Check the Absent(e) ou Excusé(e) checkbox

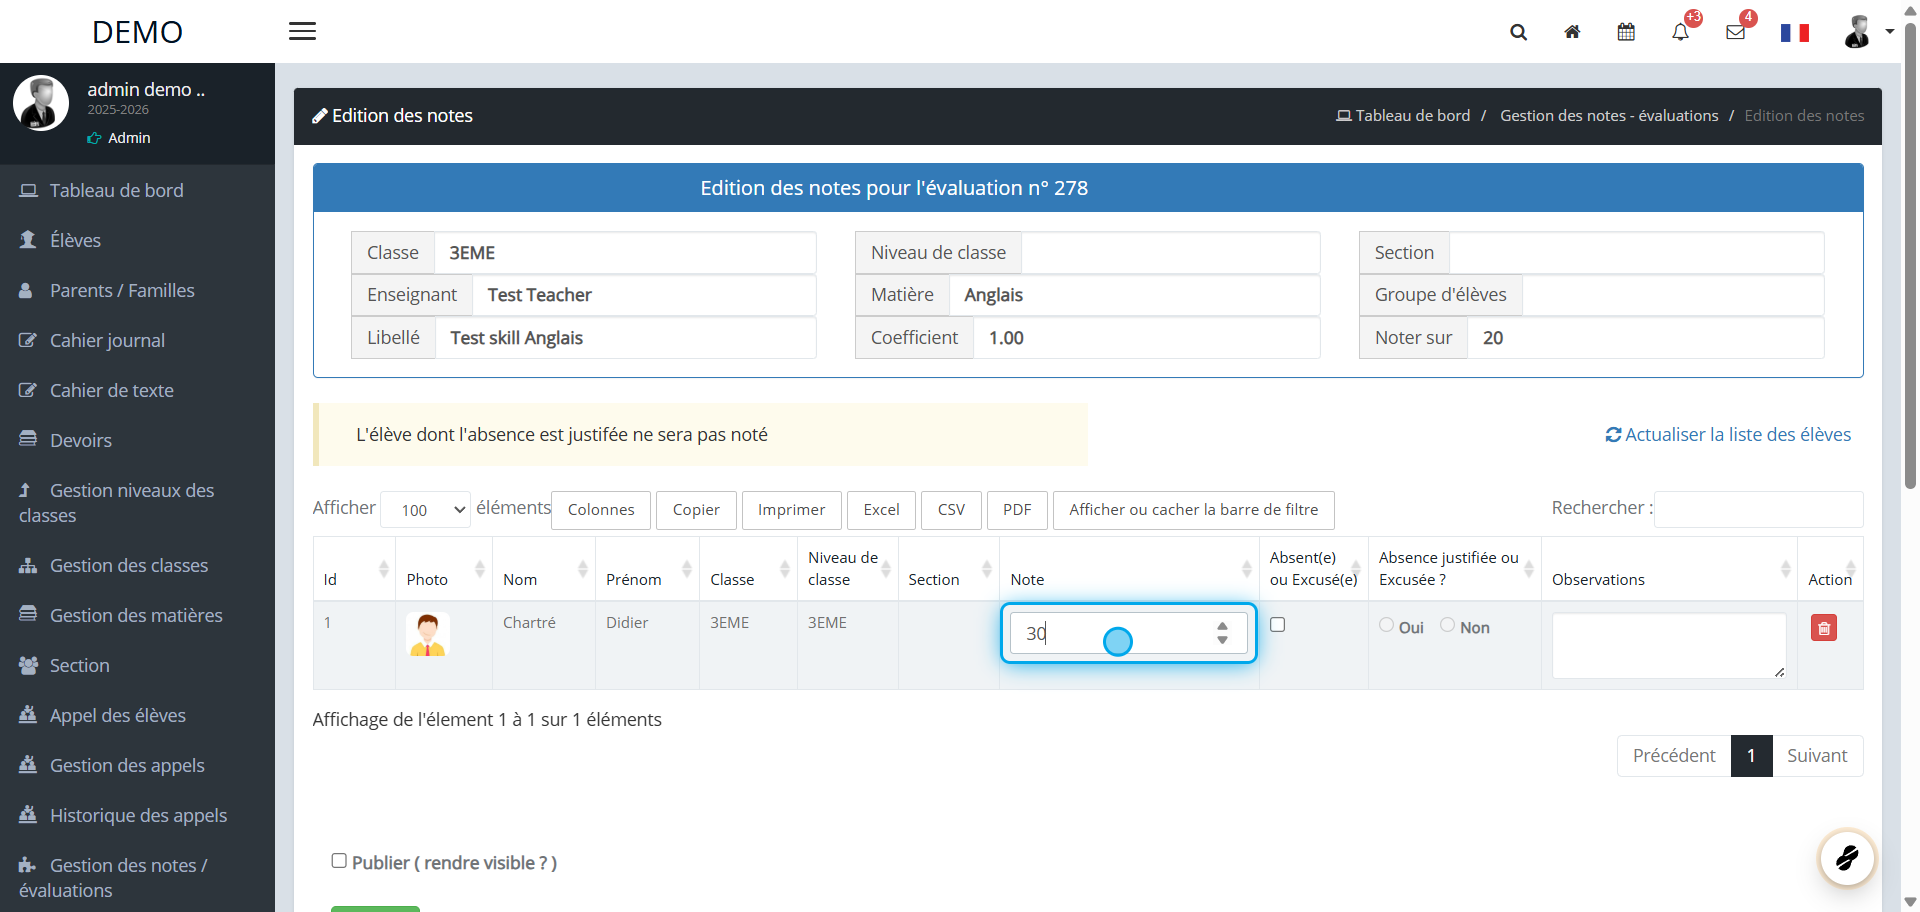[x=1277, y=625]
